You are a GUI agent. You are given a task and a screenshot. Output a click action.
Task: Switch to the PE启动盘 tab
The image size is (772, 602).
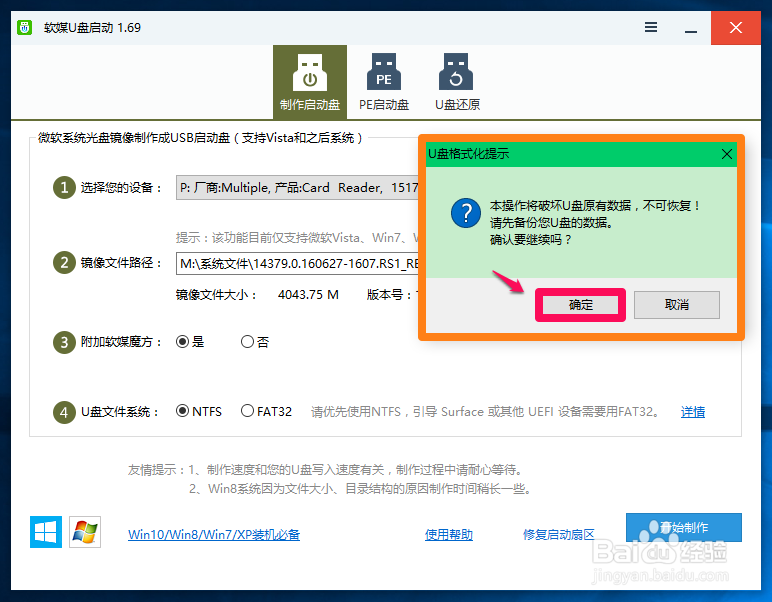coord(384,82)
